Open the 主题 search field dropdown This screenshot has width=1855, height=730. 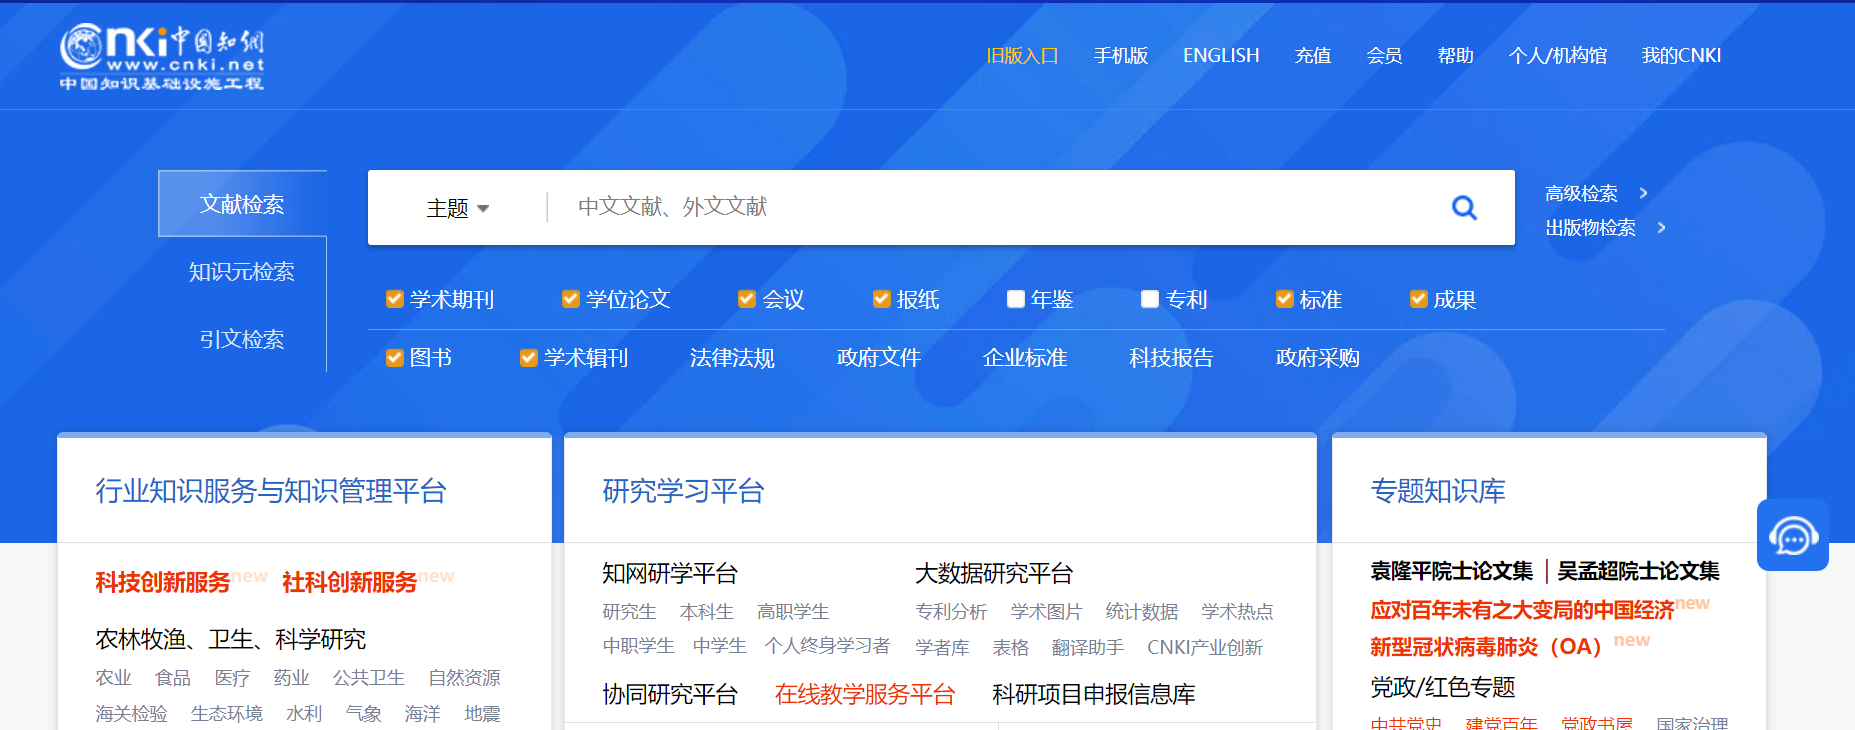457,208
